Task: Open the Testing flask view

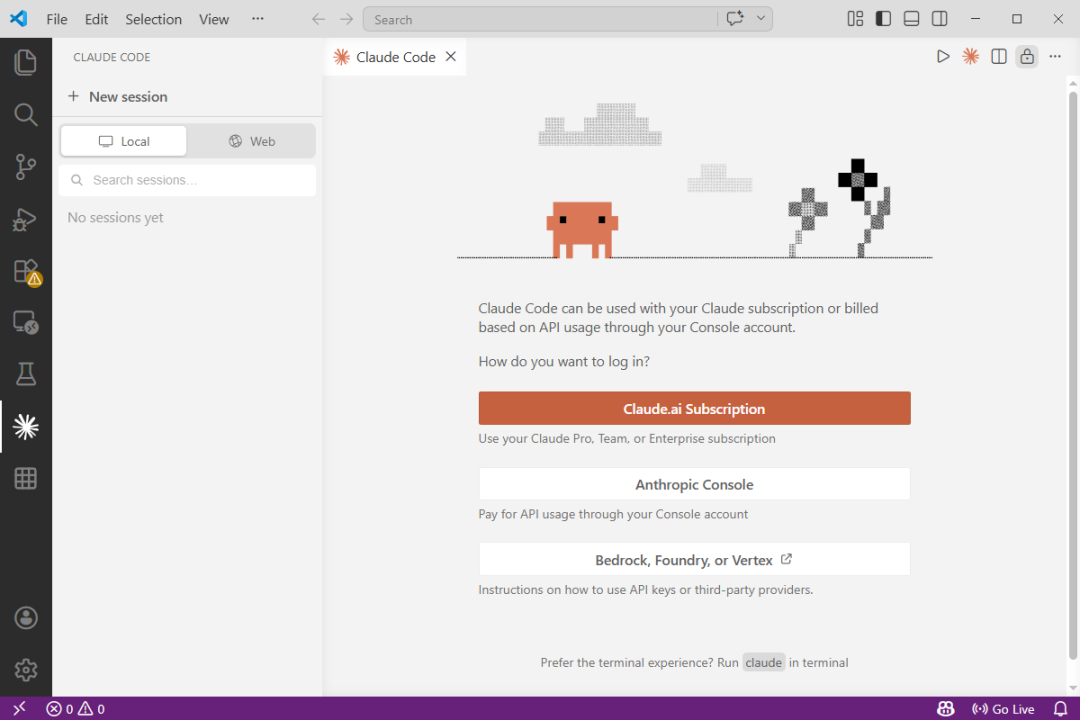Action: pyautogui.click(x=25, y=374)
